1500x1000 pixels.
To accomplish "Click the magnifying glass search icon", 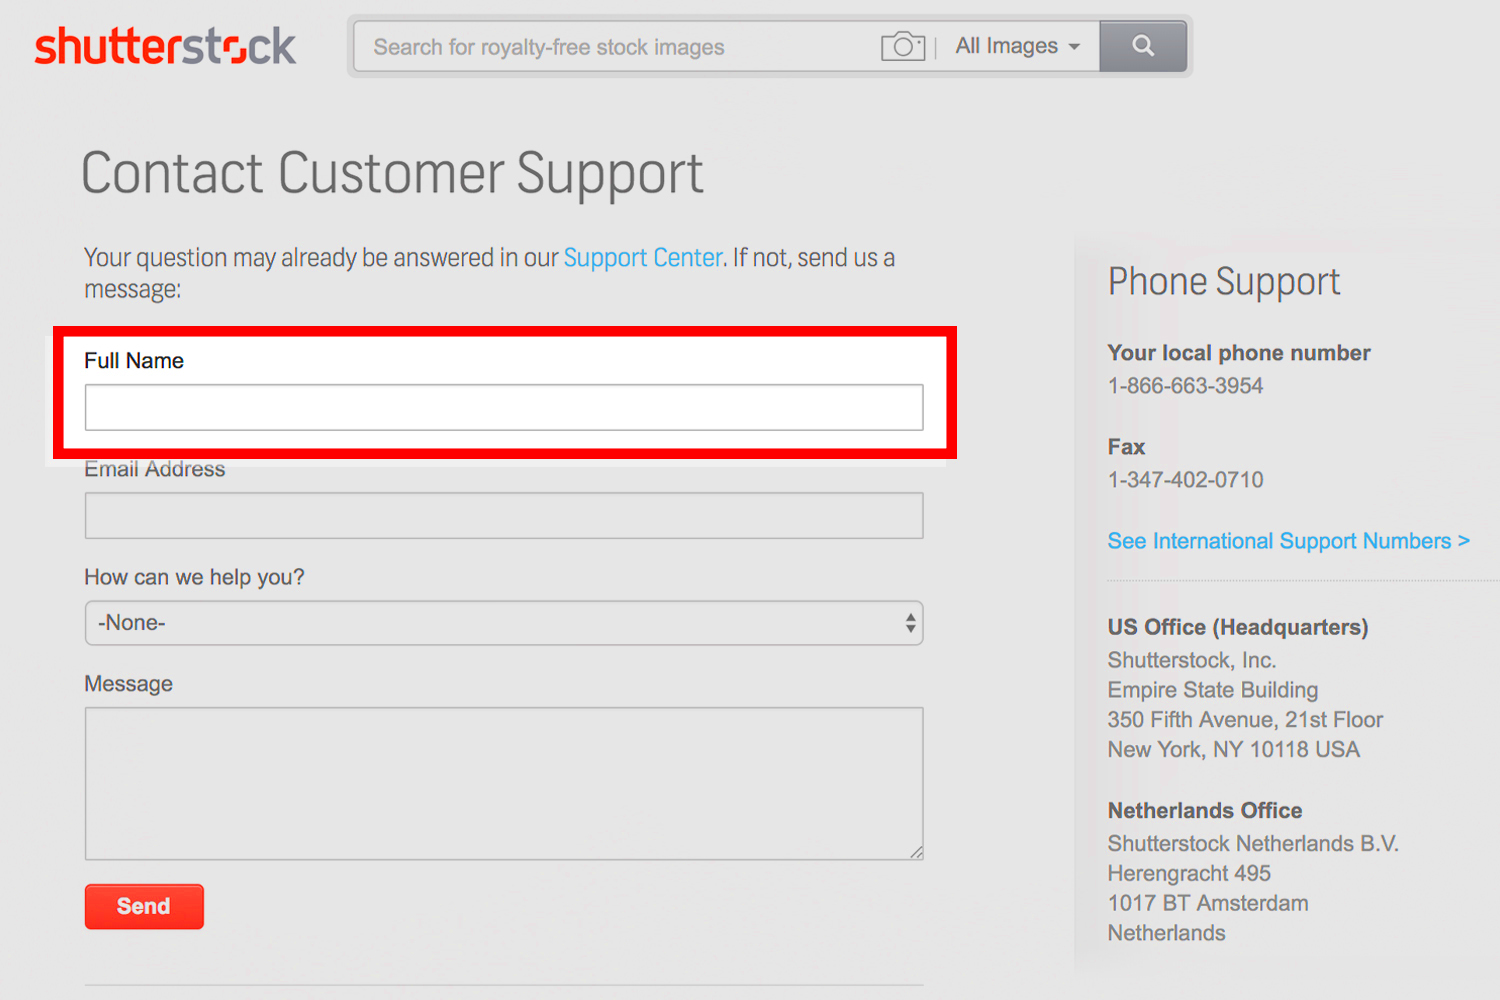I will [x=1143, y=45].
